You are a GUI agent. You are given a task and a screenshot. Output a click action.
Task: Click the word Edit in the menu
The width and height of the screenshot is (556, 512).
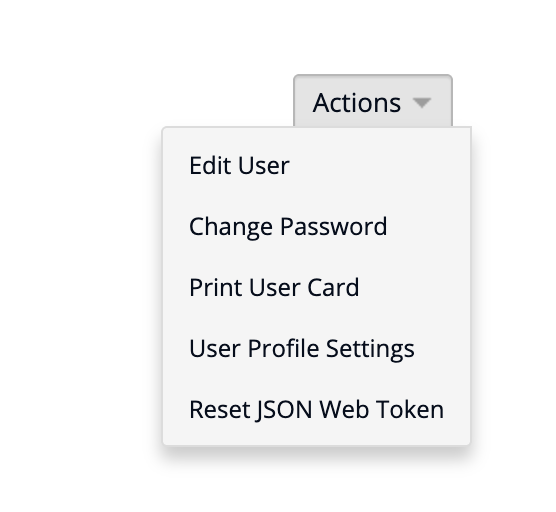coord(210,166)
